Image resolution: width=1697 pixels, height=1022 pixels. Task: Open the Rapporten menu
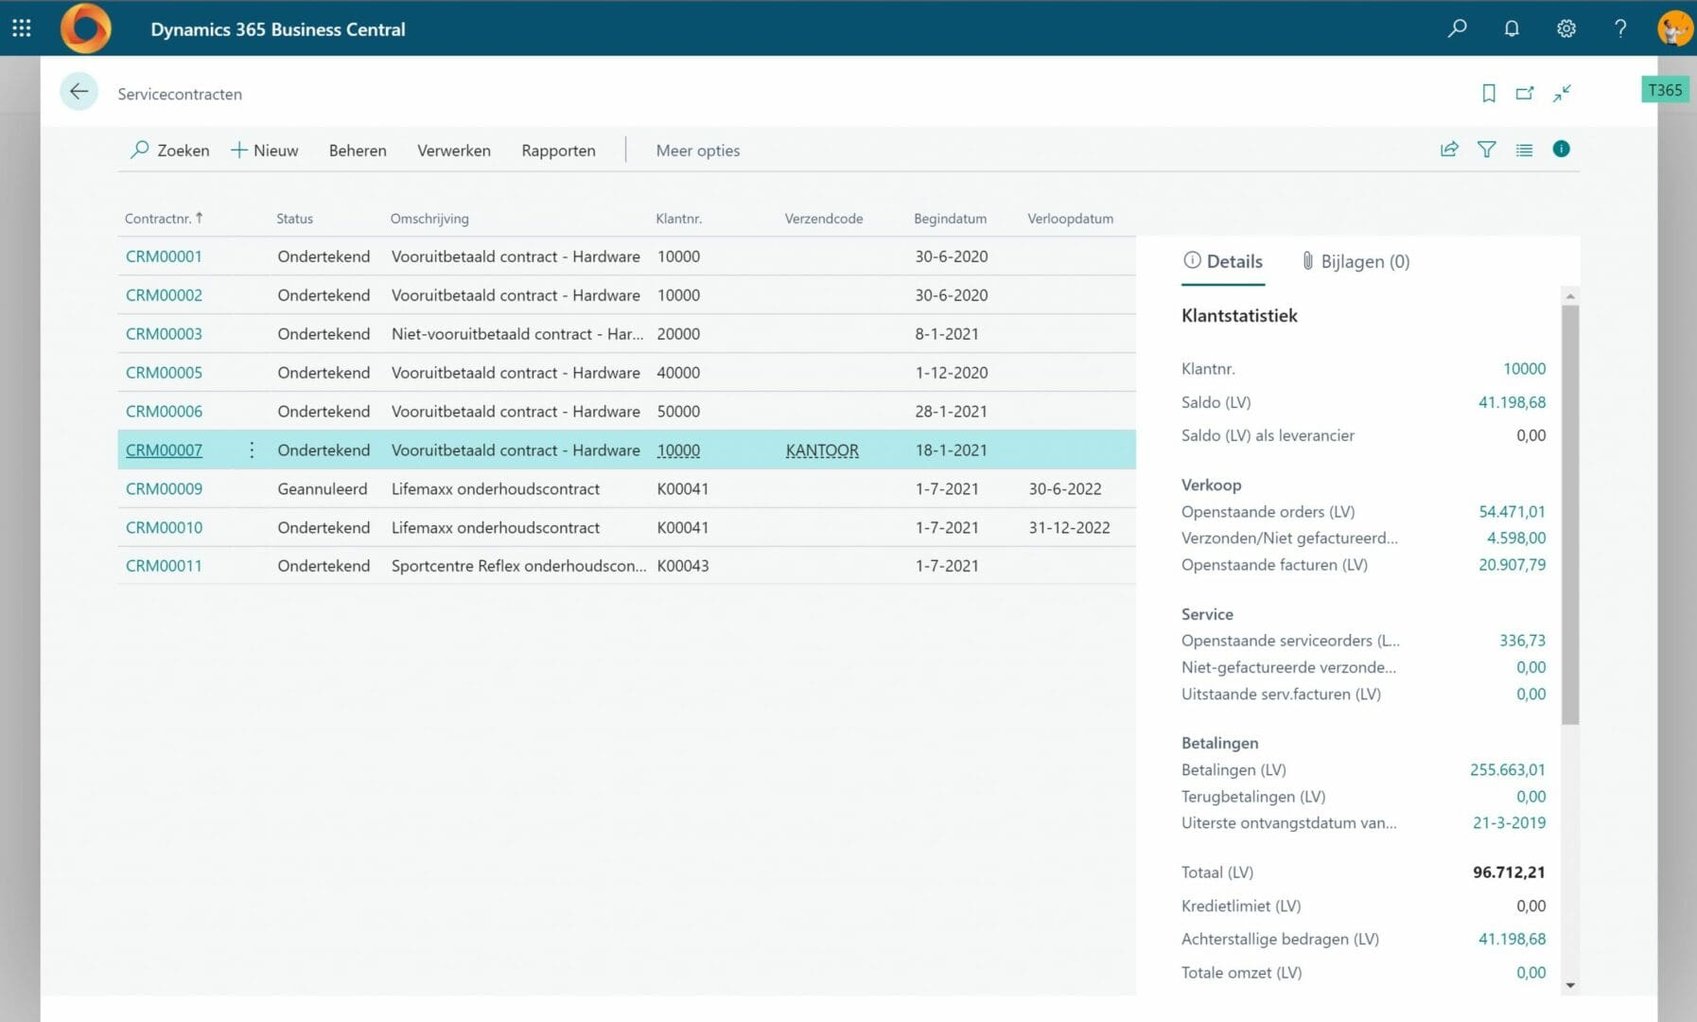tap(558, 150)
